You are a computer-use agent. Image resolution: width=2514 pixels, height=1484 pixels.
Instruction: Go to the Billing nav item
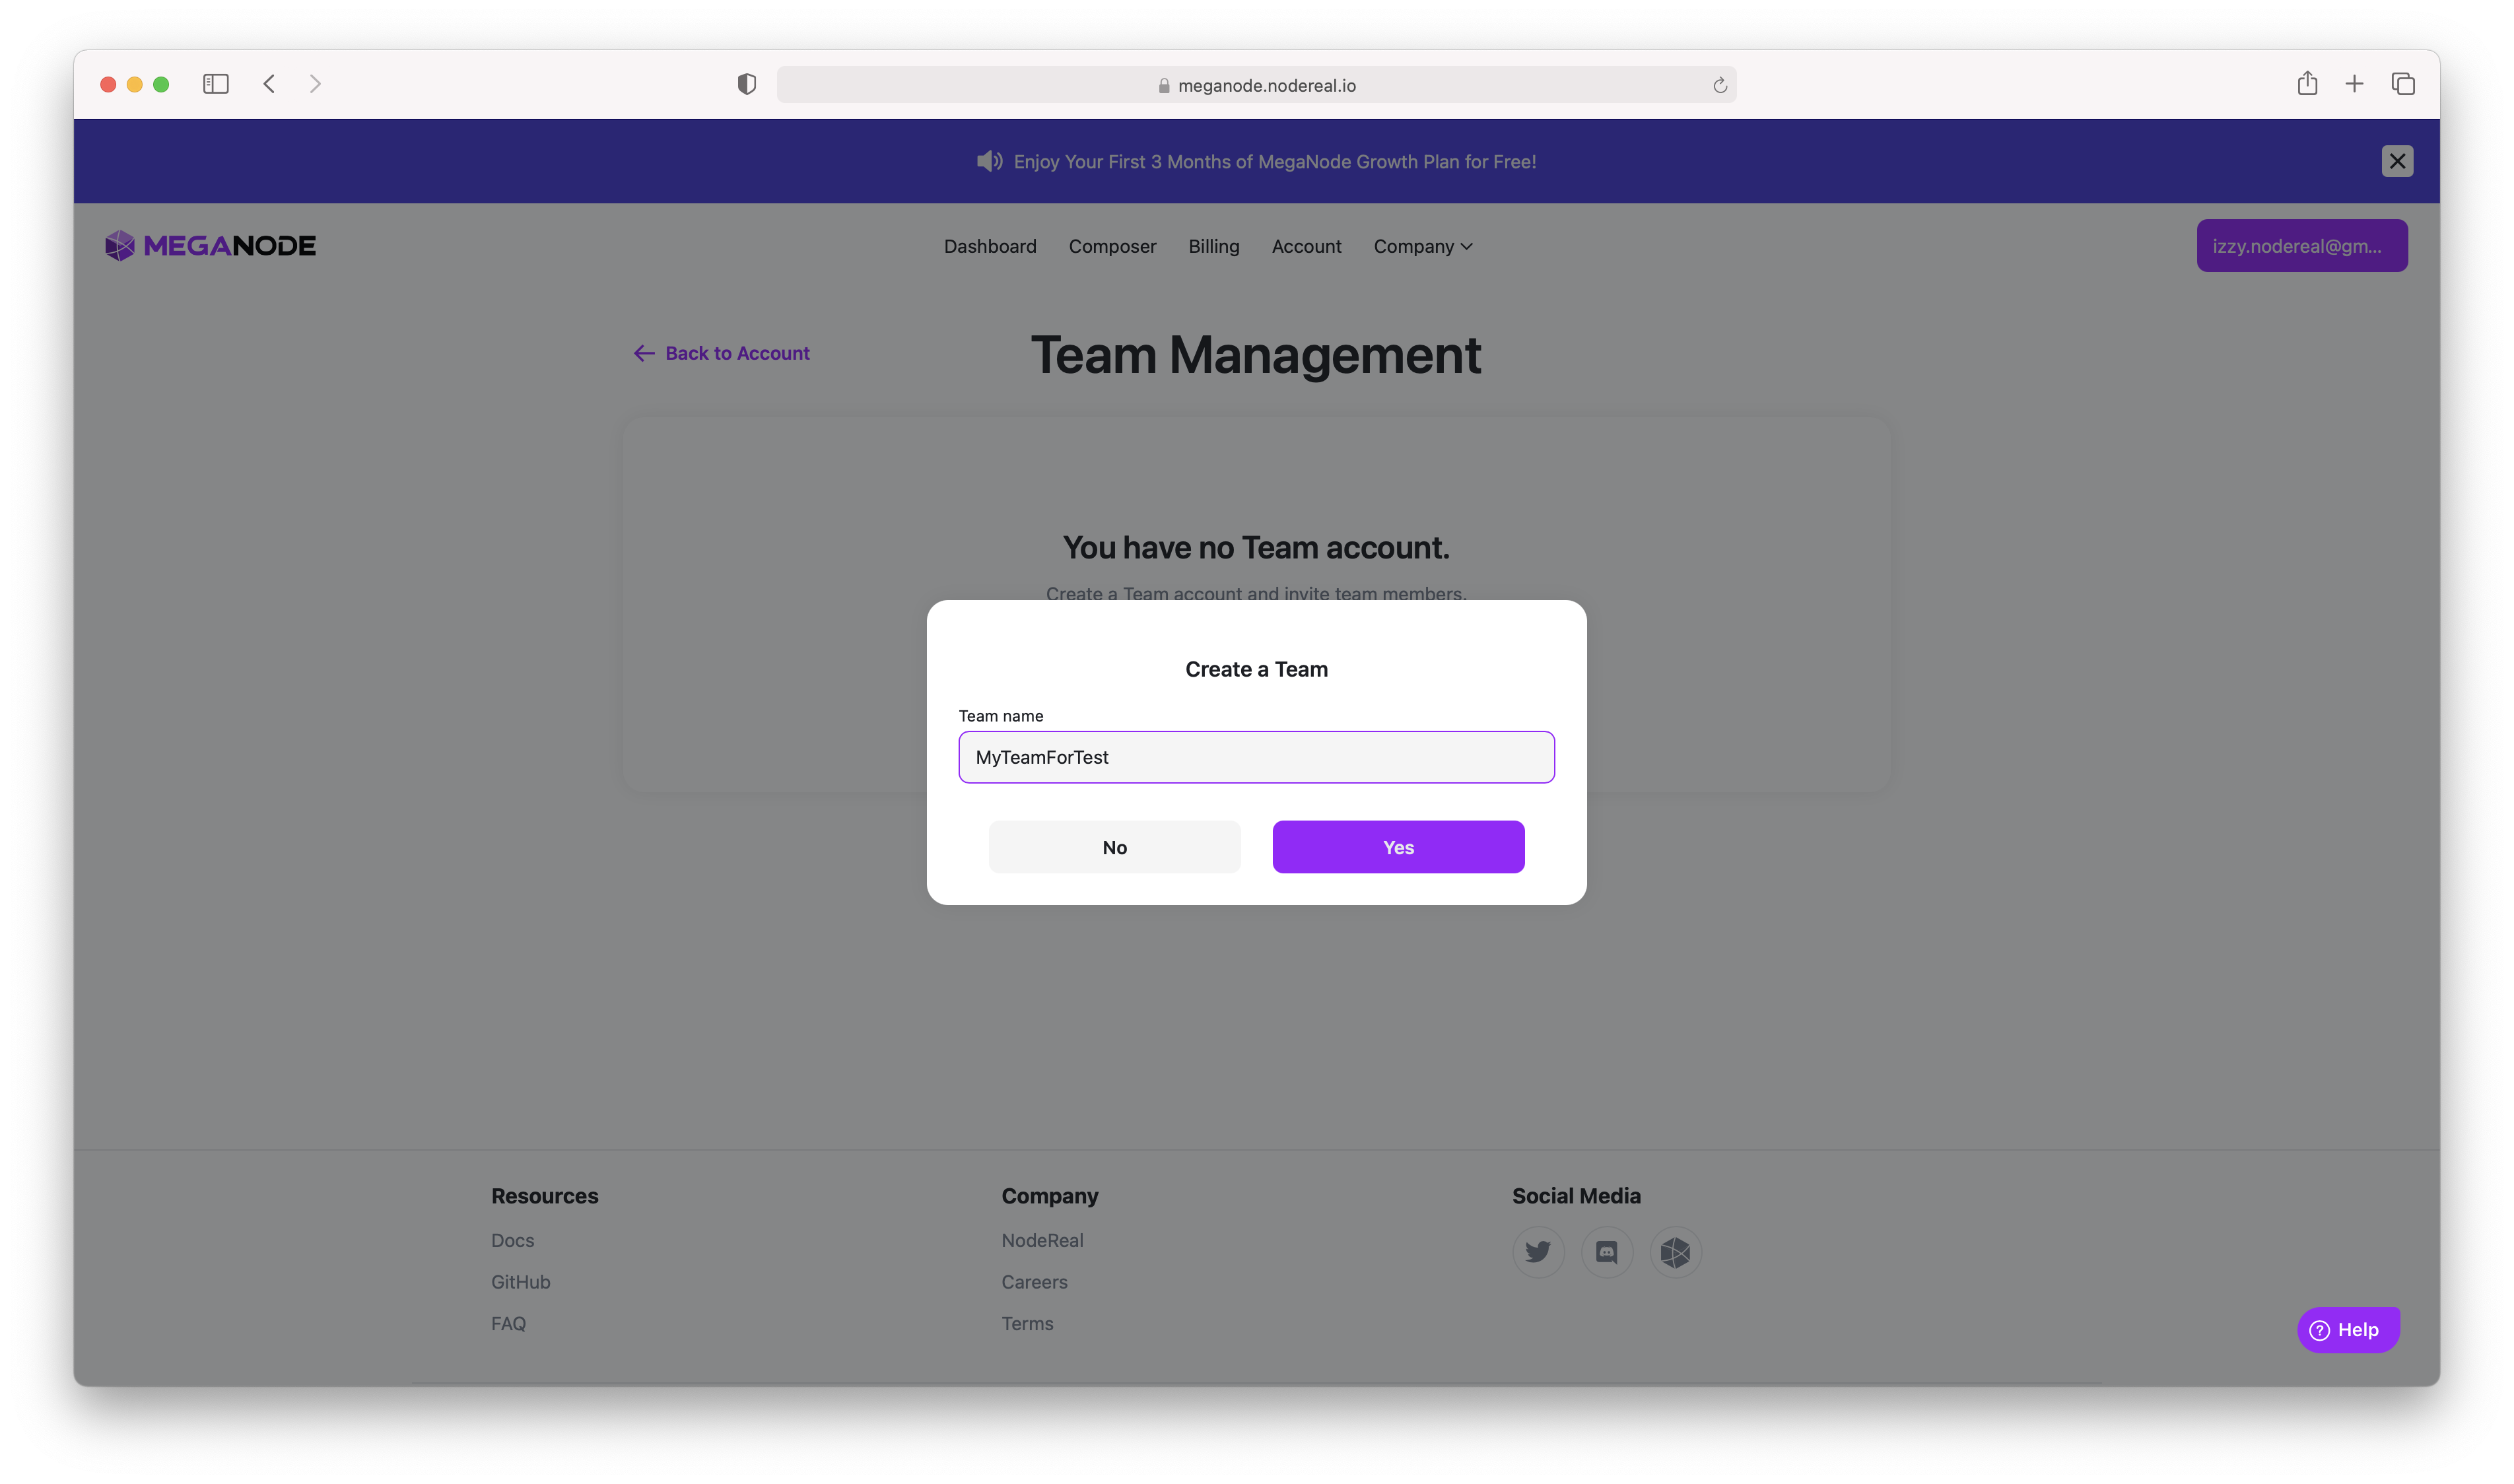pyautogui.click(x=1213, y=246)
